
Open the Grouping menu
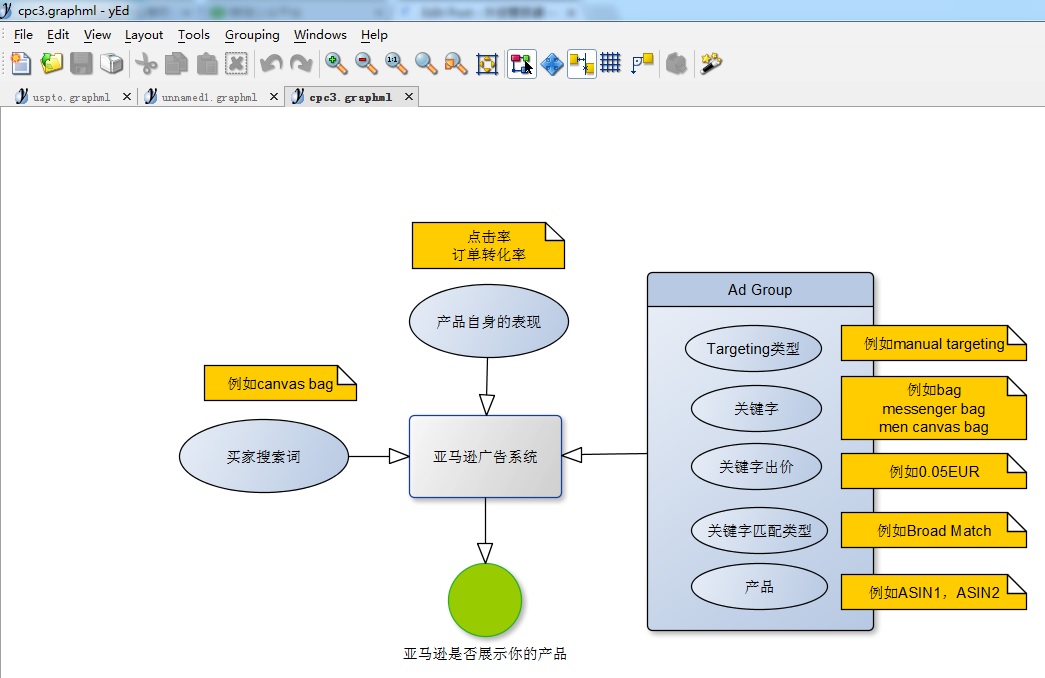(x=252, y=35)
